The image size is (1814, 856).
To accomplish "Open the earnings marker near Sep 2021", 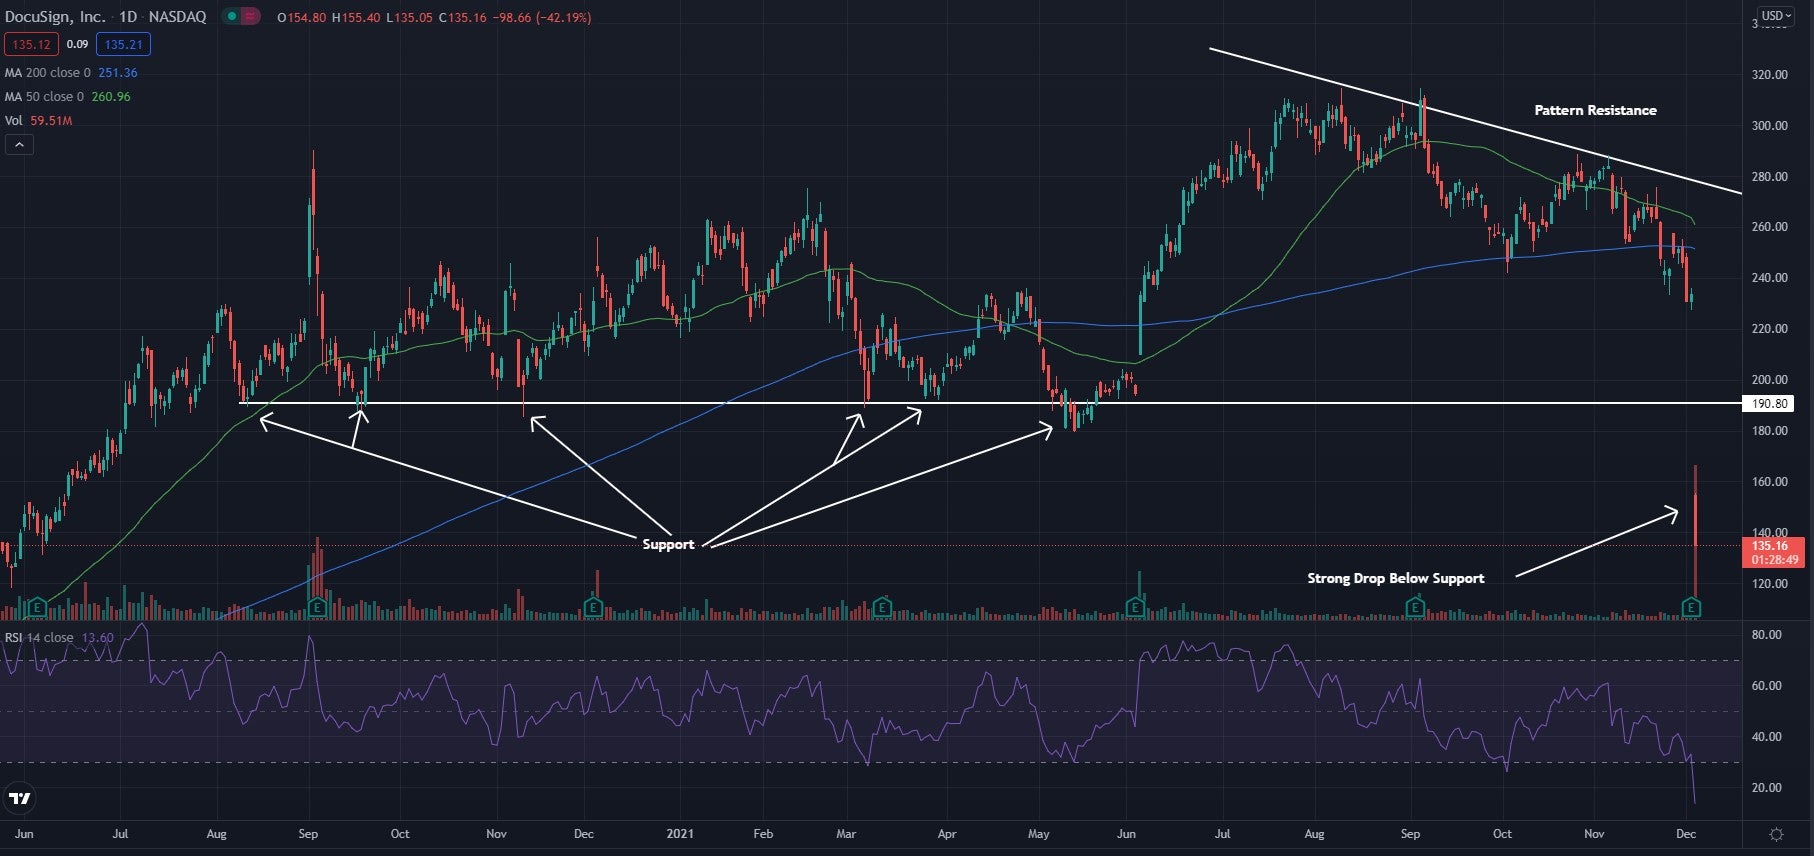I will pyautogui.click(x=1415, y=607).
